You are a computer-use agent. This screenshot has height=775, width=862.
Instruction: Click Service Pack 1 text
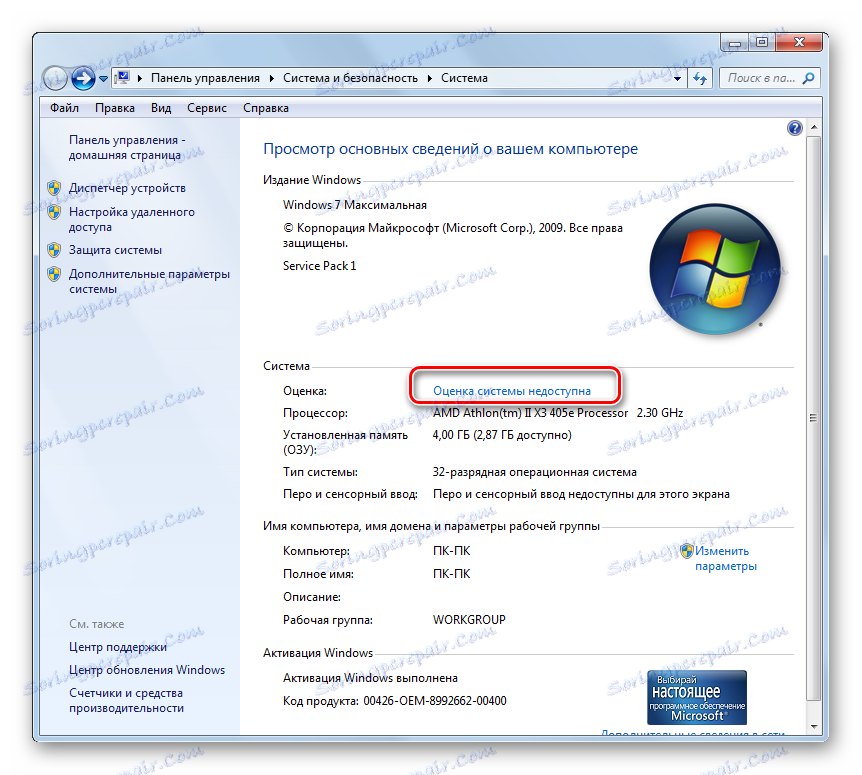point(319,266)
